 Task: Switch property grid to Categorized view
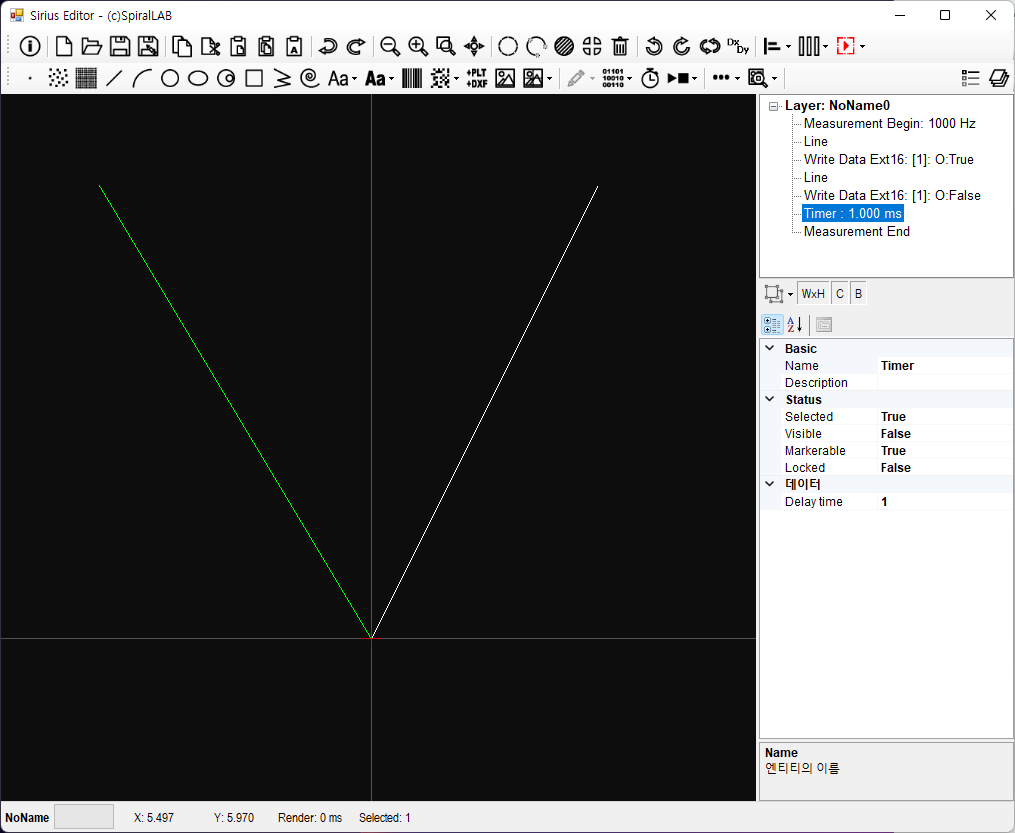tap(772, 324)
